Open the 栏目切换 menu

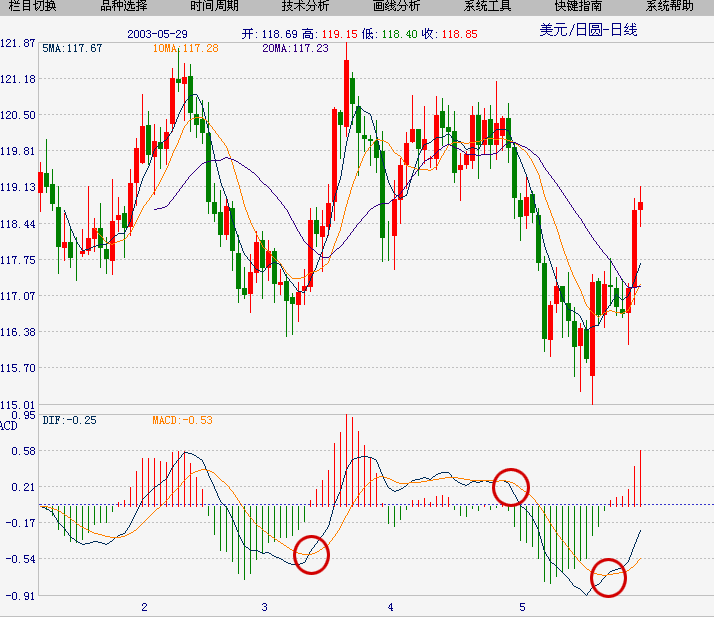tap(32, 6)
